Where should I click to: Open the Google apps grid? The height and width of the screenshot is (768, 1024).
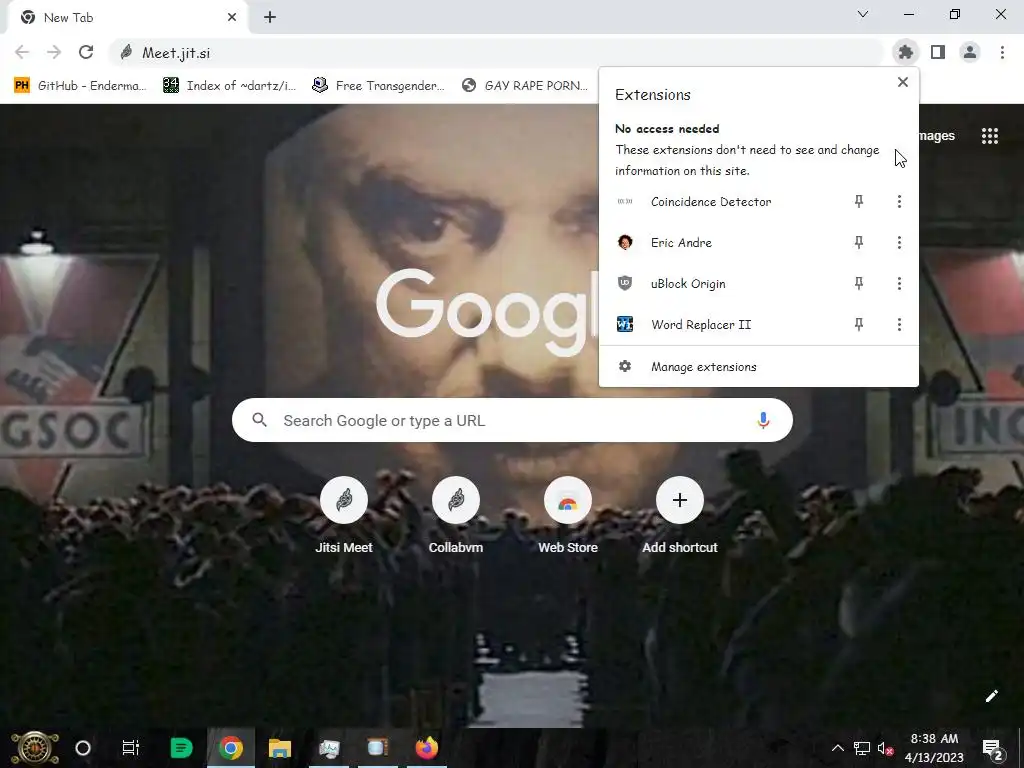pos(989,136)
